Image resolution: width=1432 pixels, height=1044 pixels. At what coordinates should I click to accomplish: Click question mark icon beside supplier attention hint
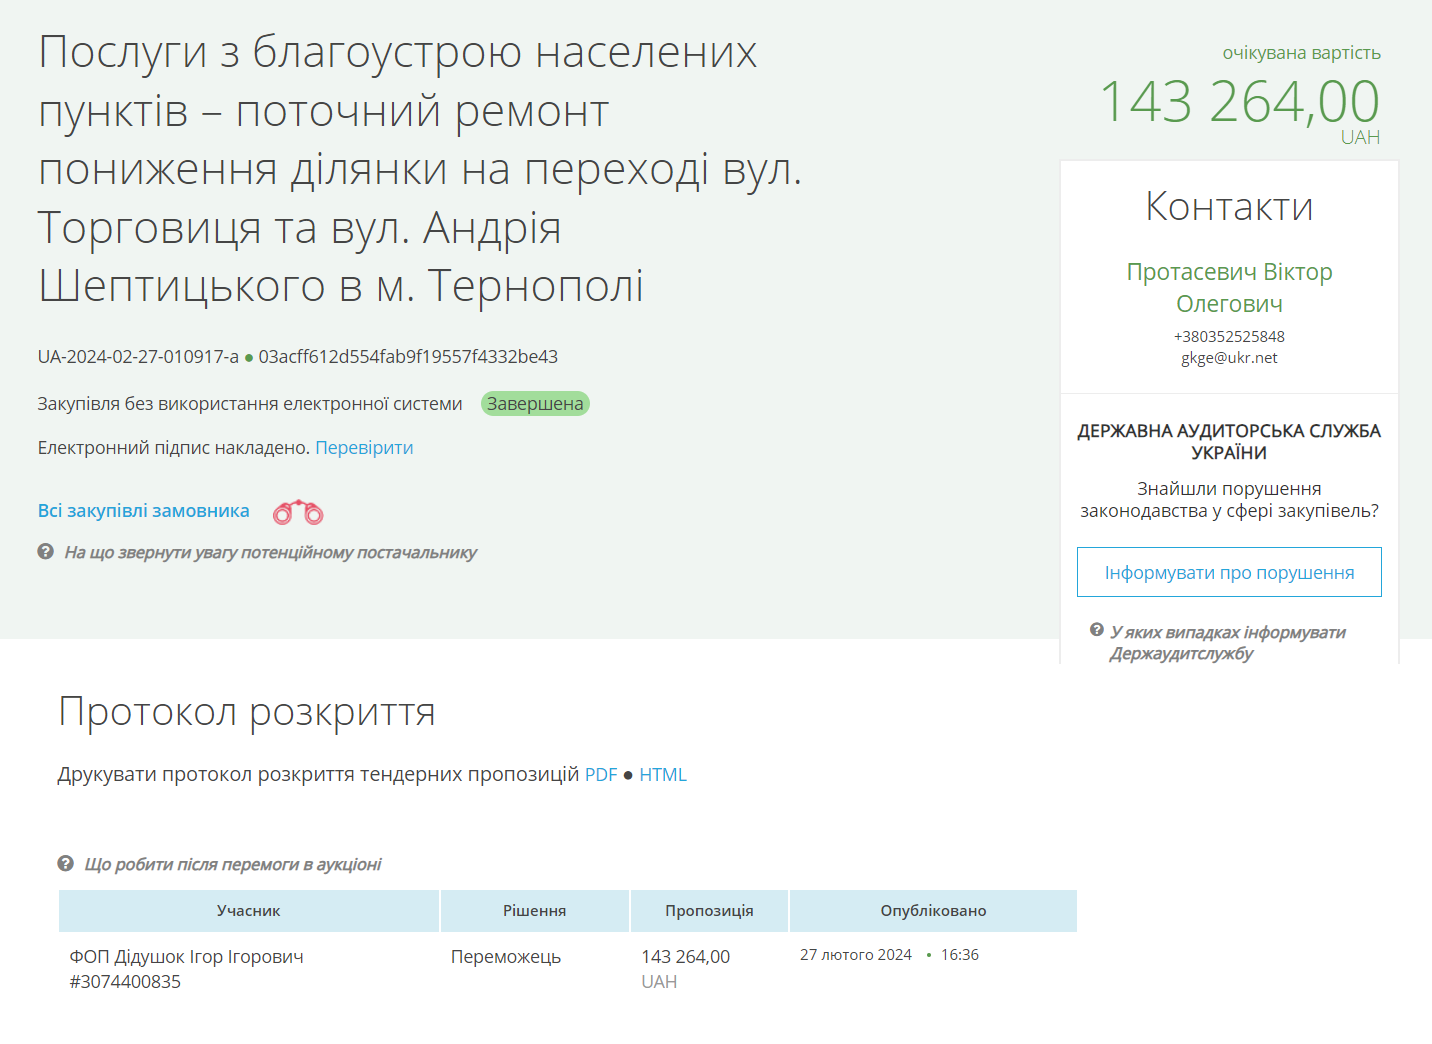(45, 551)
